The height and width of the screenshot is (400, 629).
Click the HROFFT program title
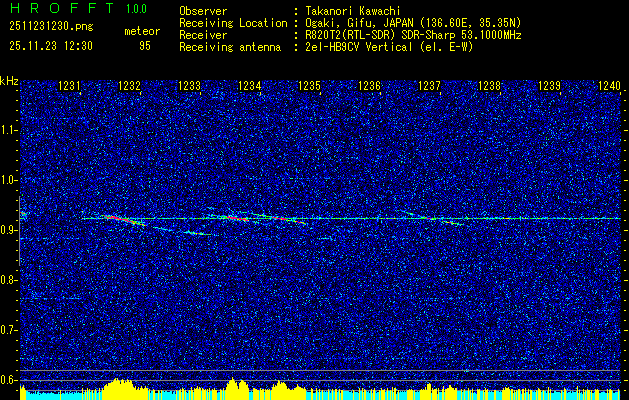click(x=62, y=8)
